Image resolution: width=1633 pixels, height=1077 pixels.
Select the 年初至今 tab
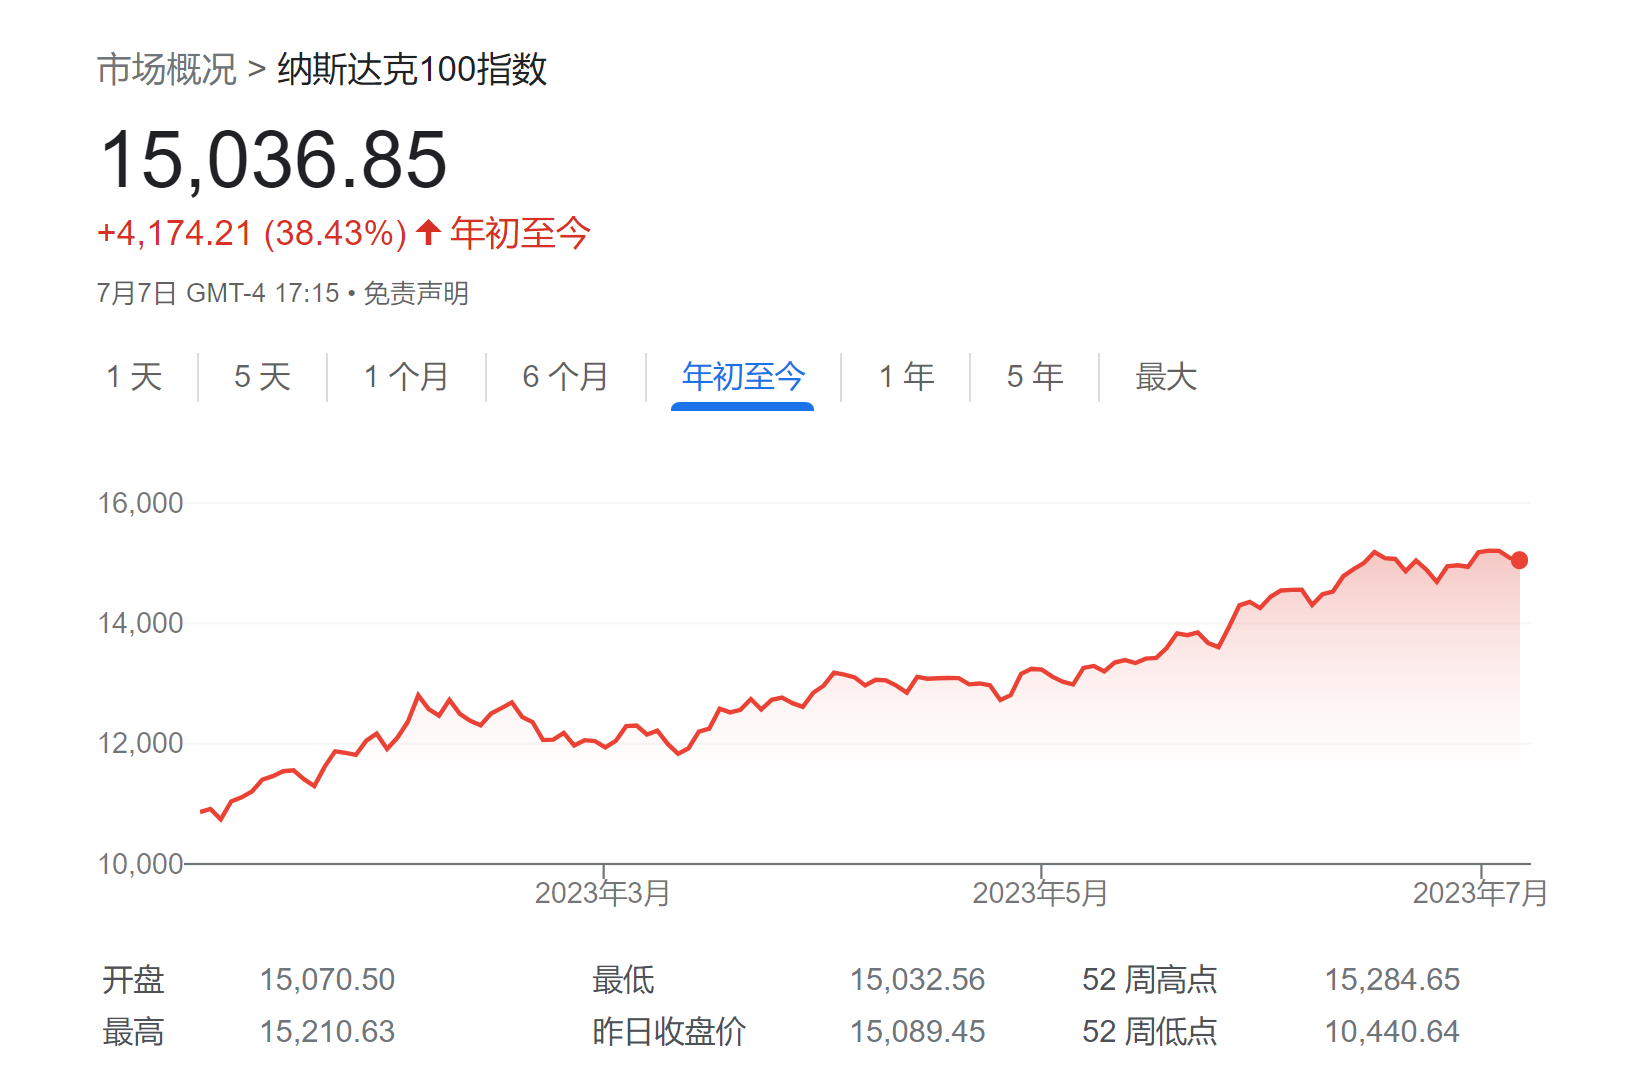[x=743, y=377]
